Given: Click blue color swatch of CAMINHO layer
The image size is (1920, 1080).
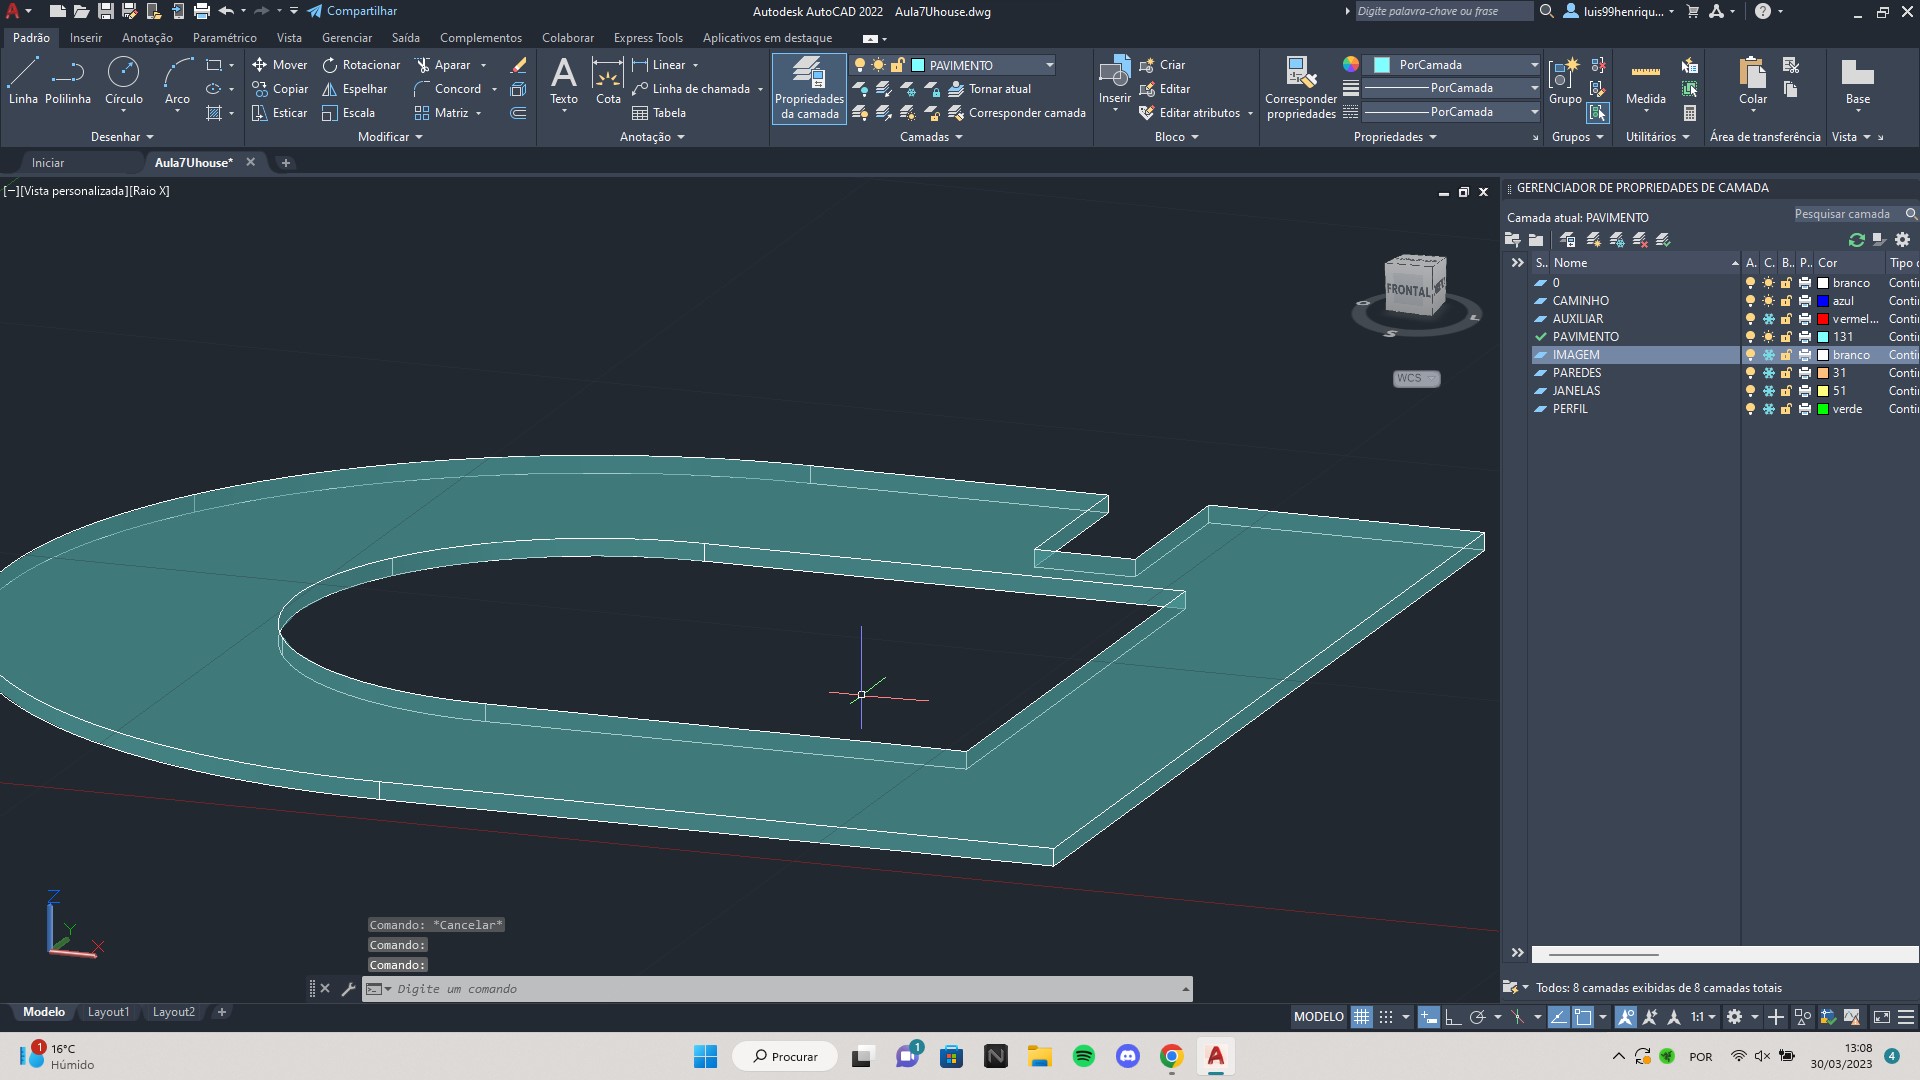Looking at the screenshot, I should (1823, 301).
